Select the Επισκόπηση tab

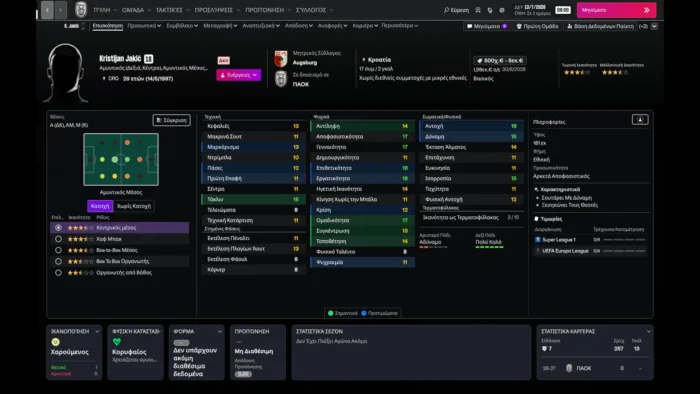coord(108,26)
